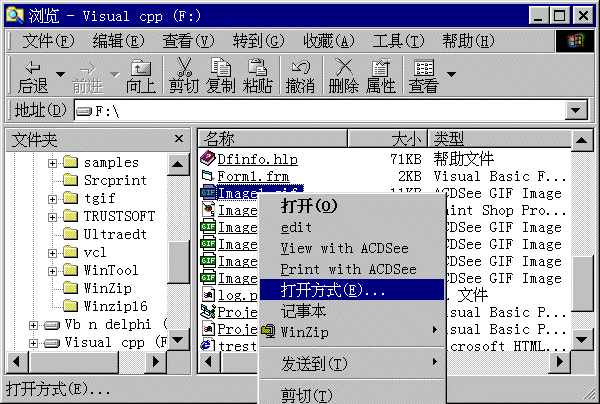The image size is (600, 404).
Task: Sort files by 名称 column header
Action: [290, 139]
